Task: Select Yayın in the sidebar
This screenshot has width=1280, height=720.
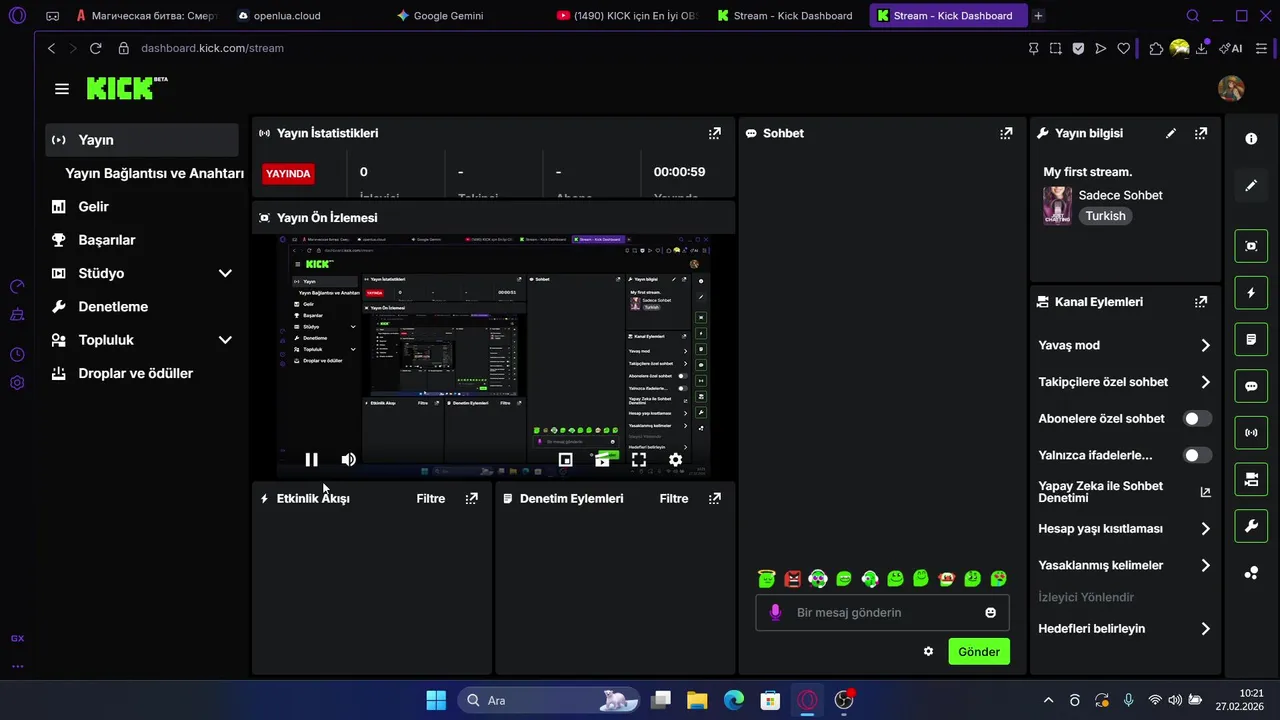Action: 142,140
